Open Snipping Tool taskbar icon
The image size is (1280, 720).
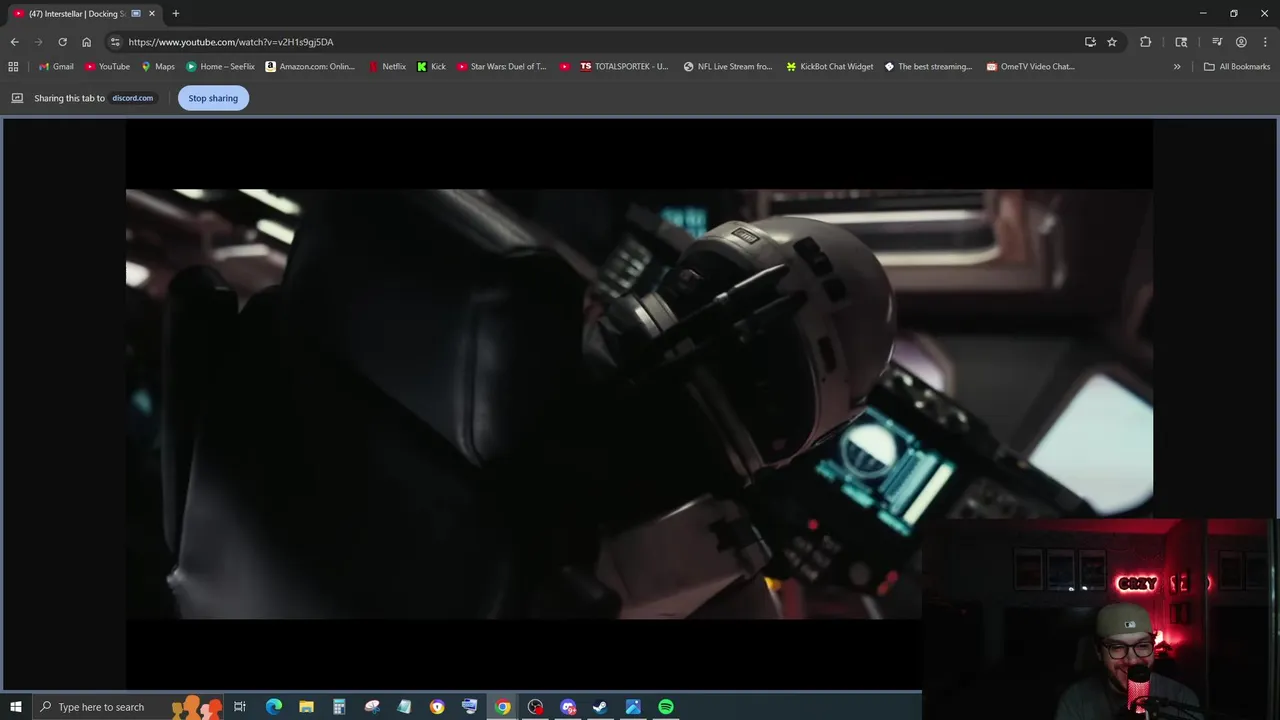tap(372, 707)
